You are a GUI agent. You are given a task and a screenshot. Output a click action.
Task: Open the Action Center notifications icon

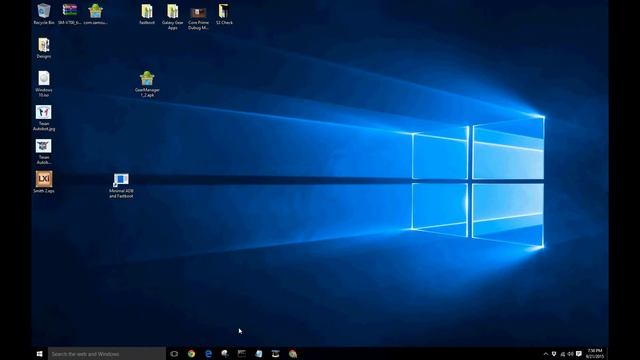click(579, 354)
